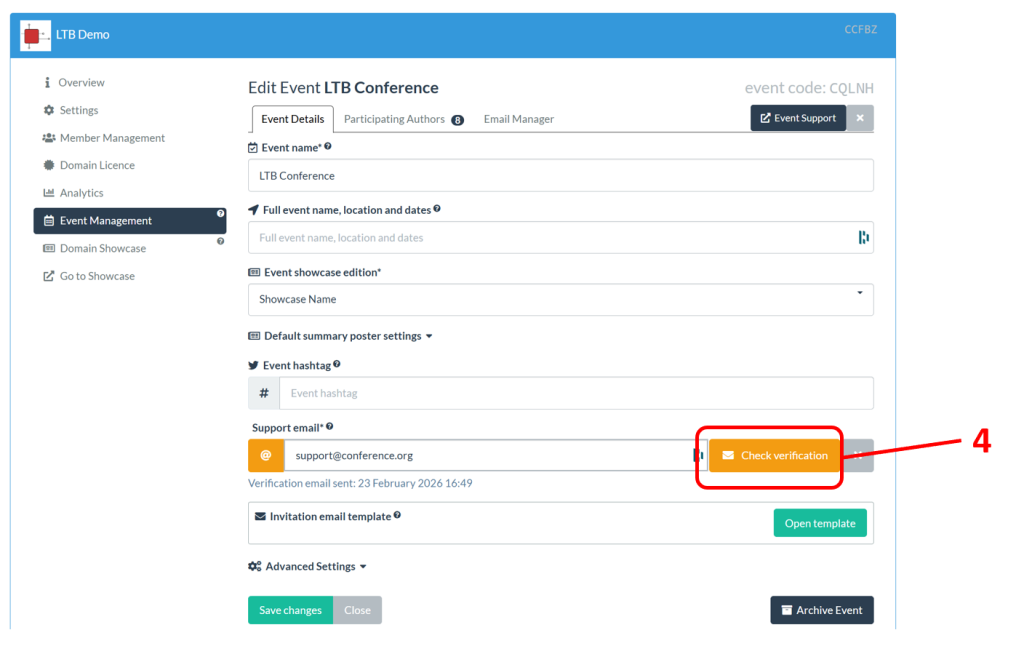Click Open template button
The height and width of the screenshot is (646, 1024).
pyautogui.click(x=819, y=523)
